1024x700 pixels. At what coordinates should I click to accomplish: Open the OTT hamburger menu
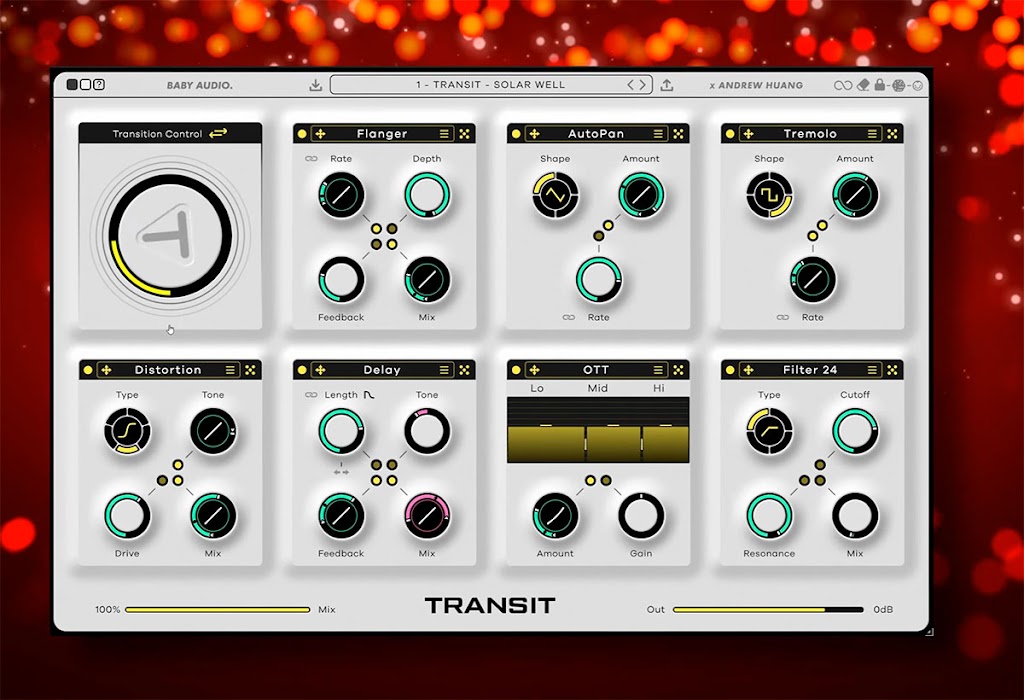[658, 370]
